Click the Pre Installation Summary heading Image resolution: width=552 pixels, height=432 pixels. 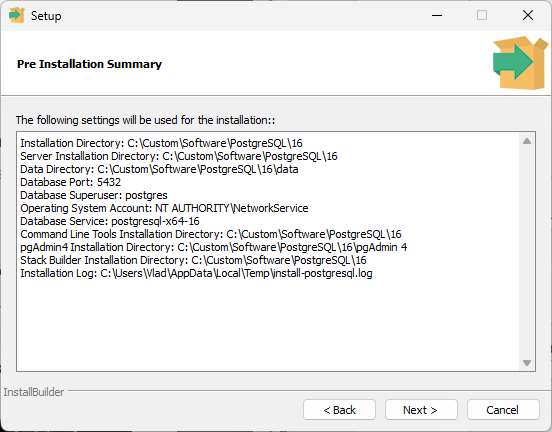89,64
